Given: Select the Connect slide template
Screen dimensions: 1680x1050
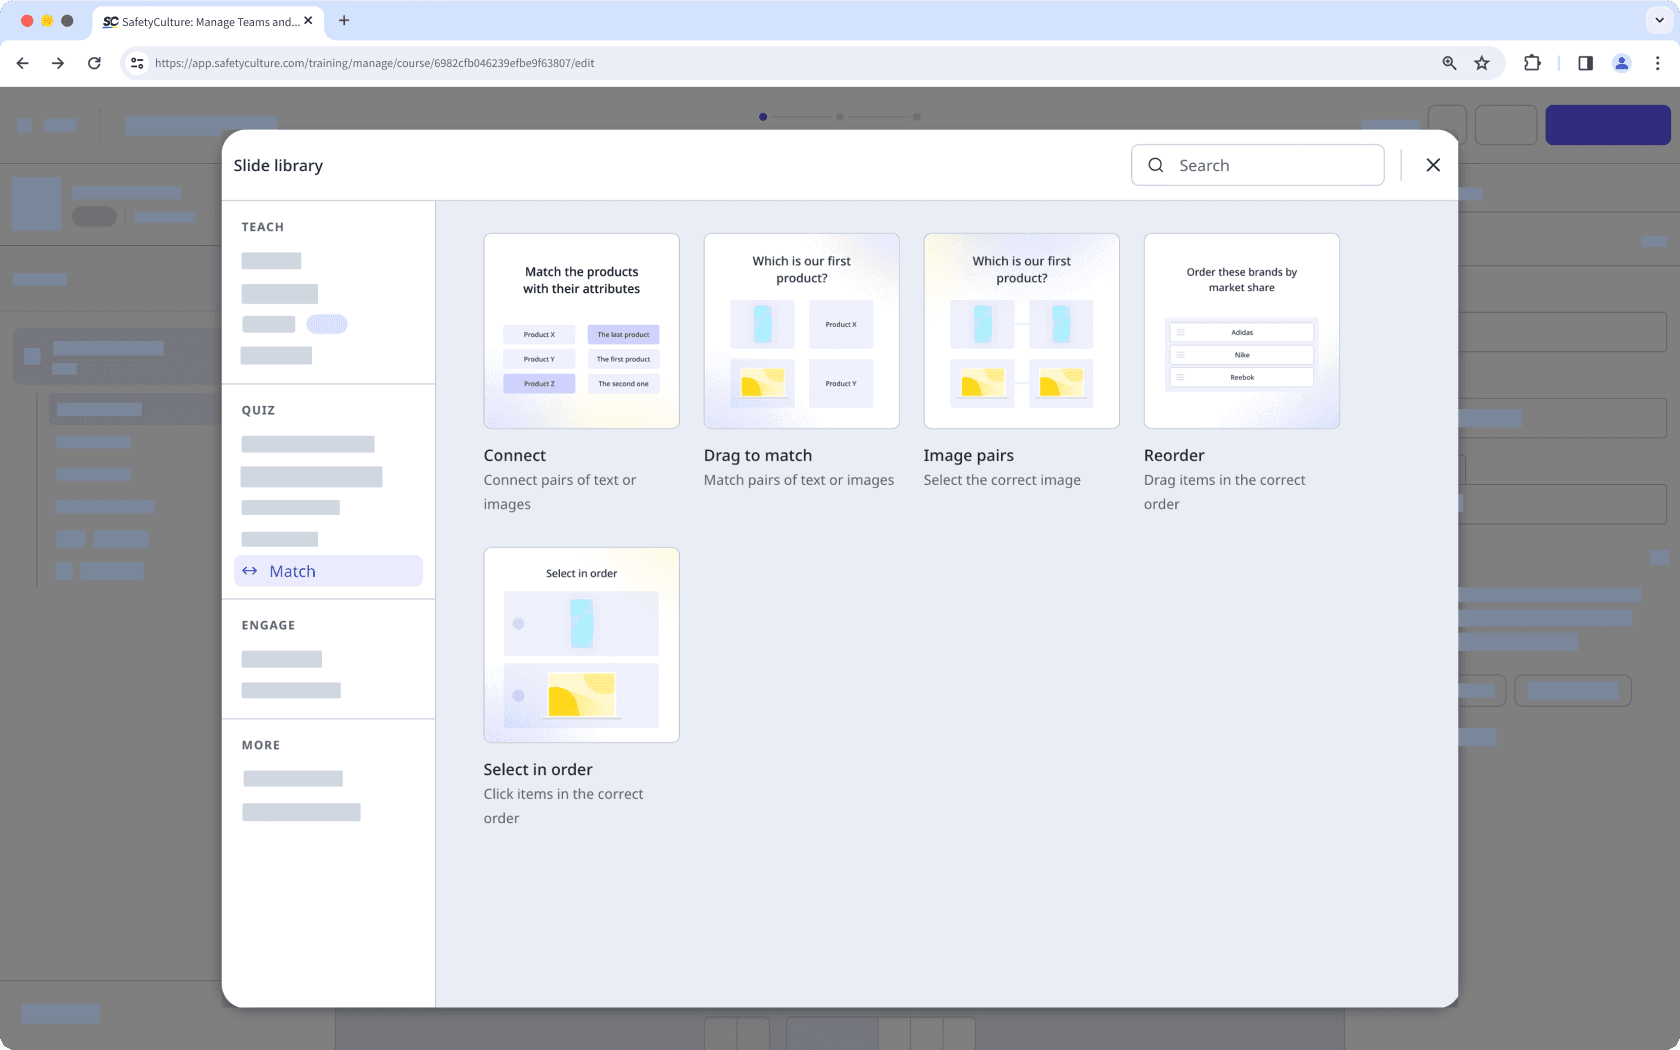Looking at the screenshot, I should pyautogui.click(x=581, y=330).
